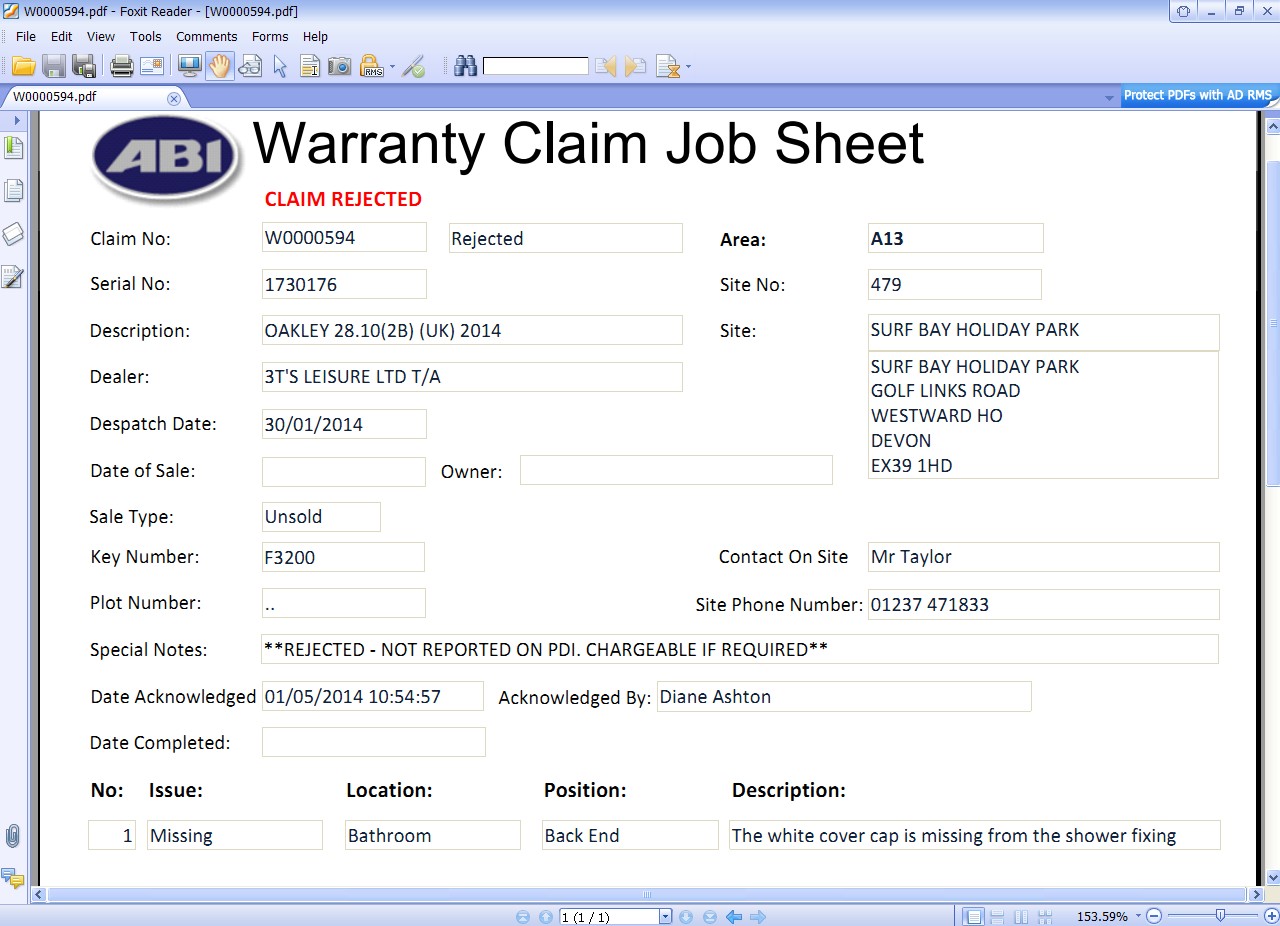Open the Attachments paperclip panel

tap(13, 836)
